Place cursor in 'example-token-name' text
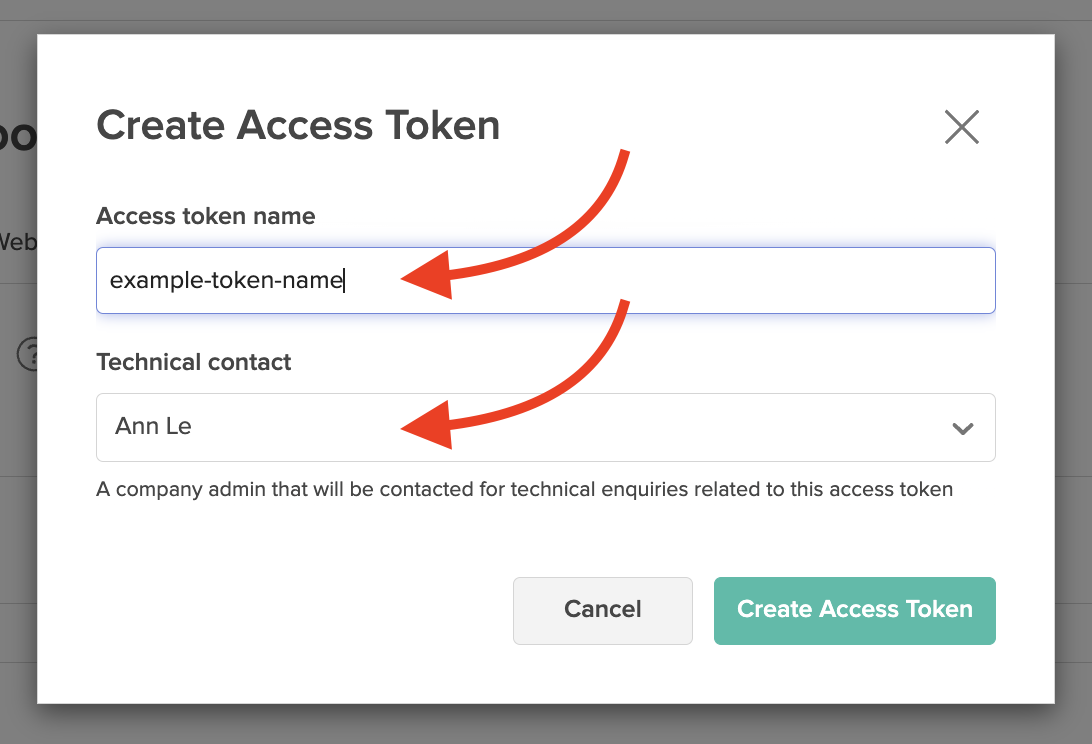Screen dimensions: 1092x744 (x=226, y=280)
